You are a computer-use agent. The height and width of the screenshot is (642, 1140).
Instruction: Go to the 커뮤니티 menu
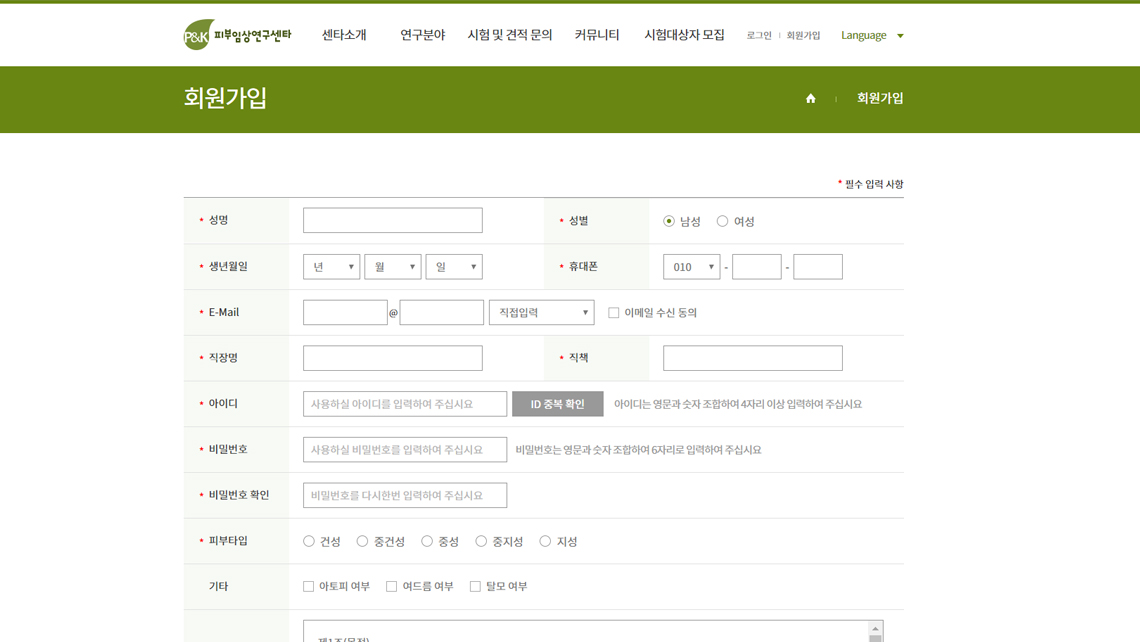pyautogui.click(x=597, y=35)
